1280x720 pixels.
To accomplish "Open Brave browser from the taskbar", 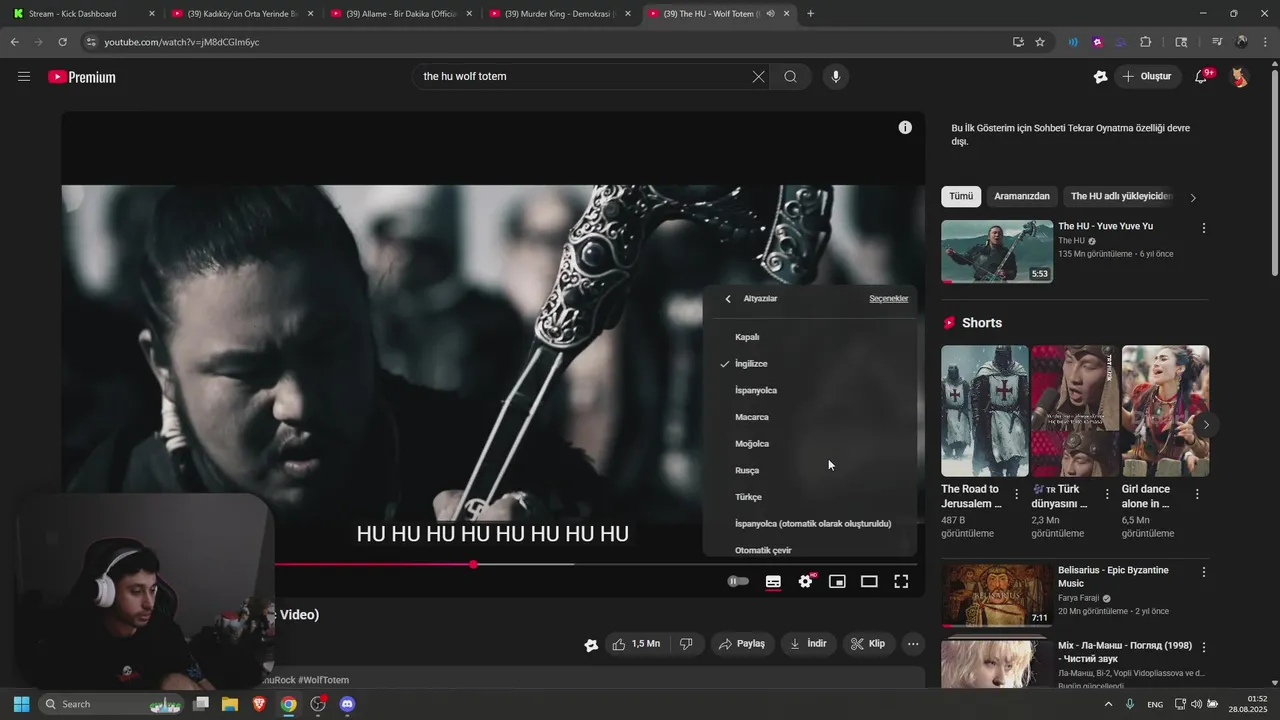I will [259, 704].
